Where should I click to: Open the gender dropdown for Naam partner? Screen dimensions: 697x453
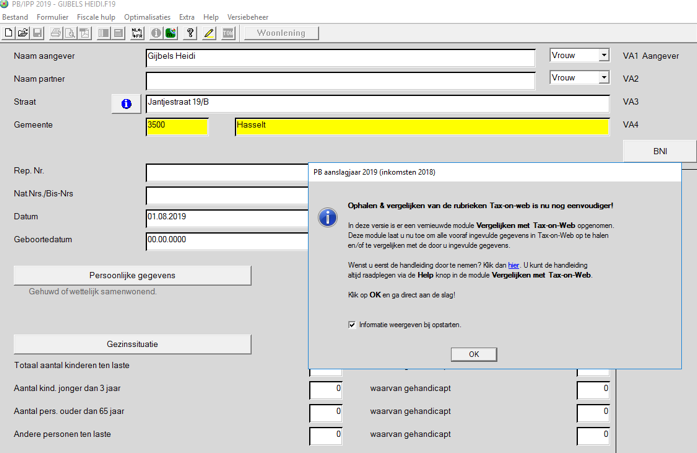604,78
